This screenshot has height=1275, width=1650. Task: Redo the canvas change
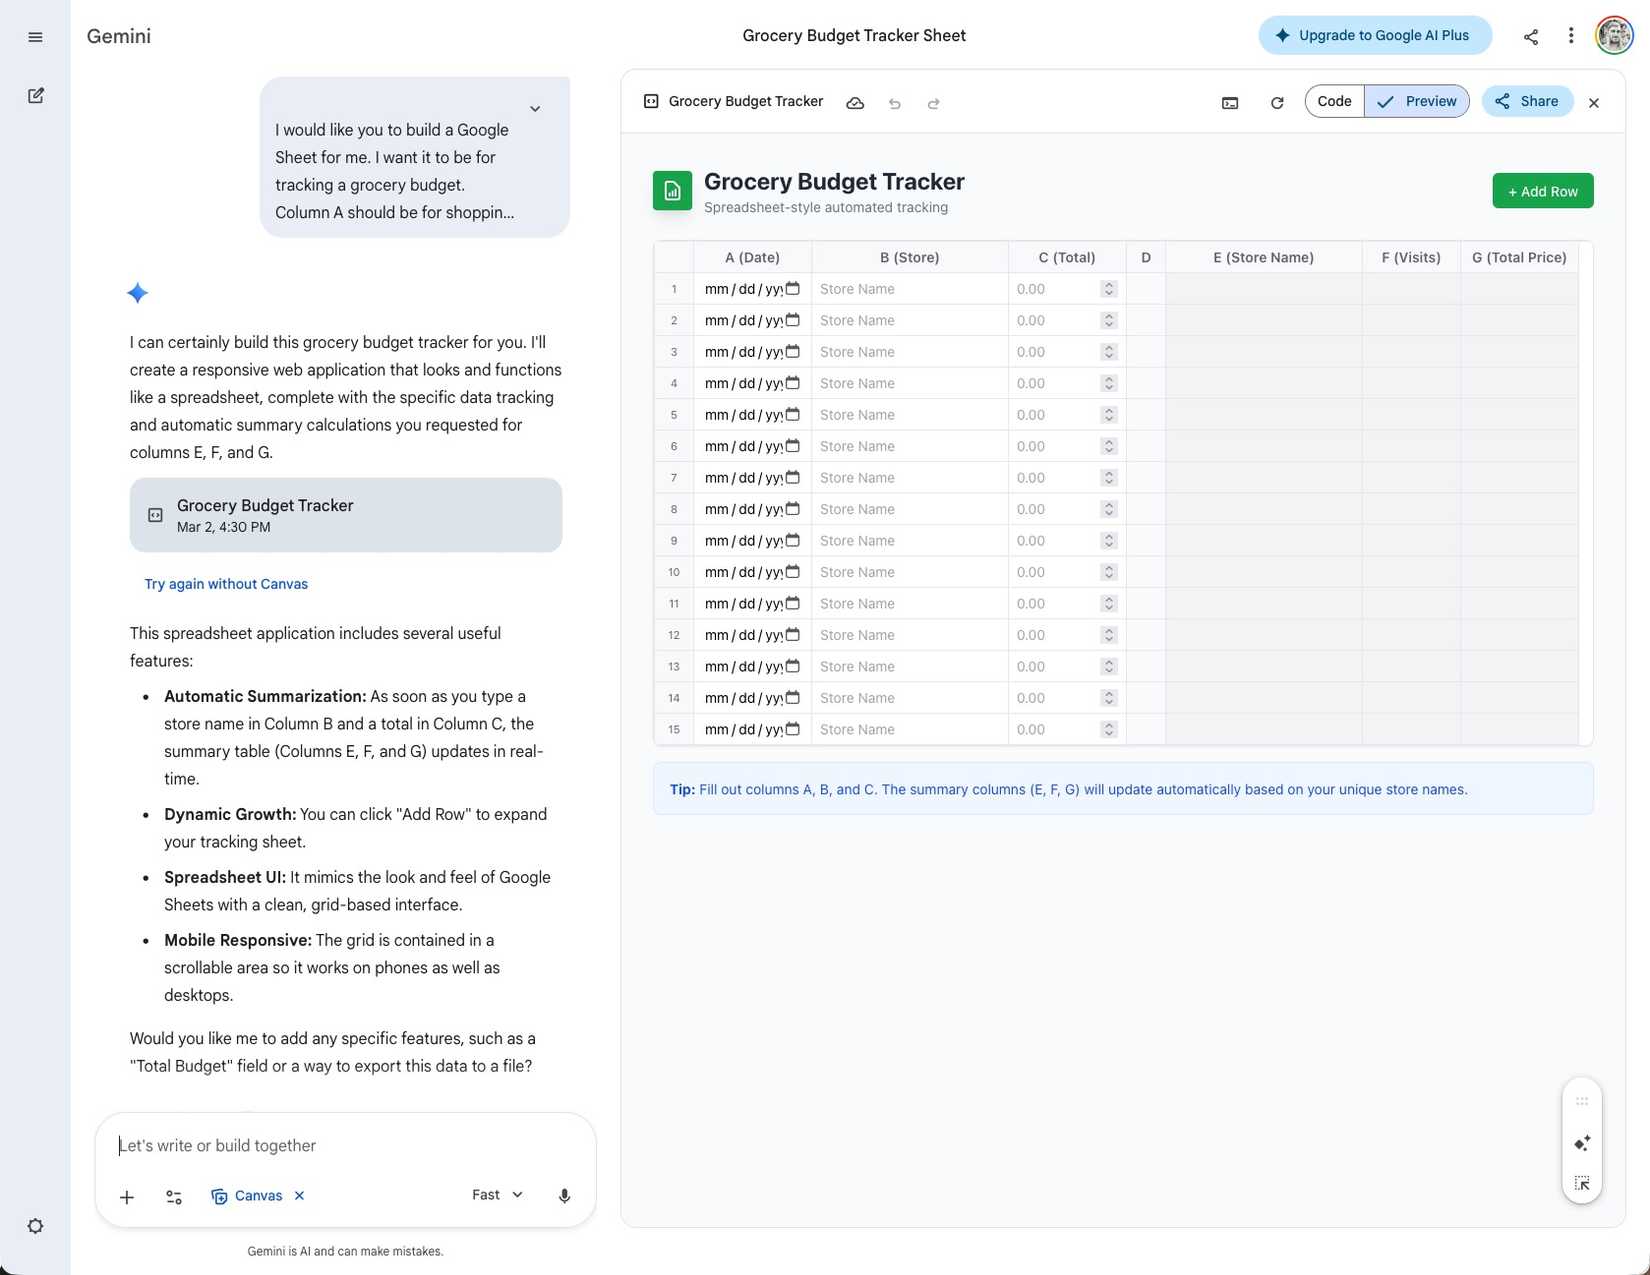pos(934,103)
